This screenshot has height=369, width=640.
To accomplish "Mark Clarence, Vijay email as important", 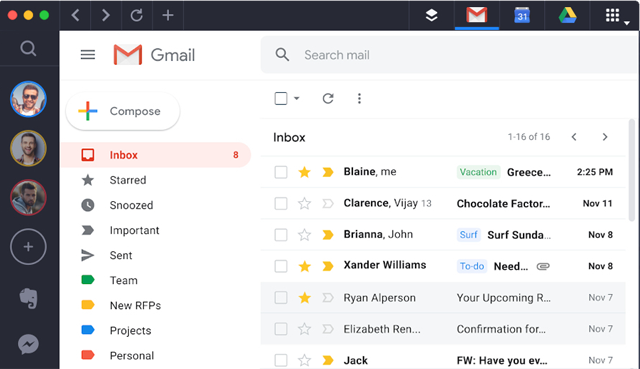I will (328, 203).
